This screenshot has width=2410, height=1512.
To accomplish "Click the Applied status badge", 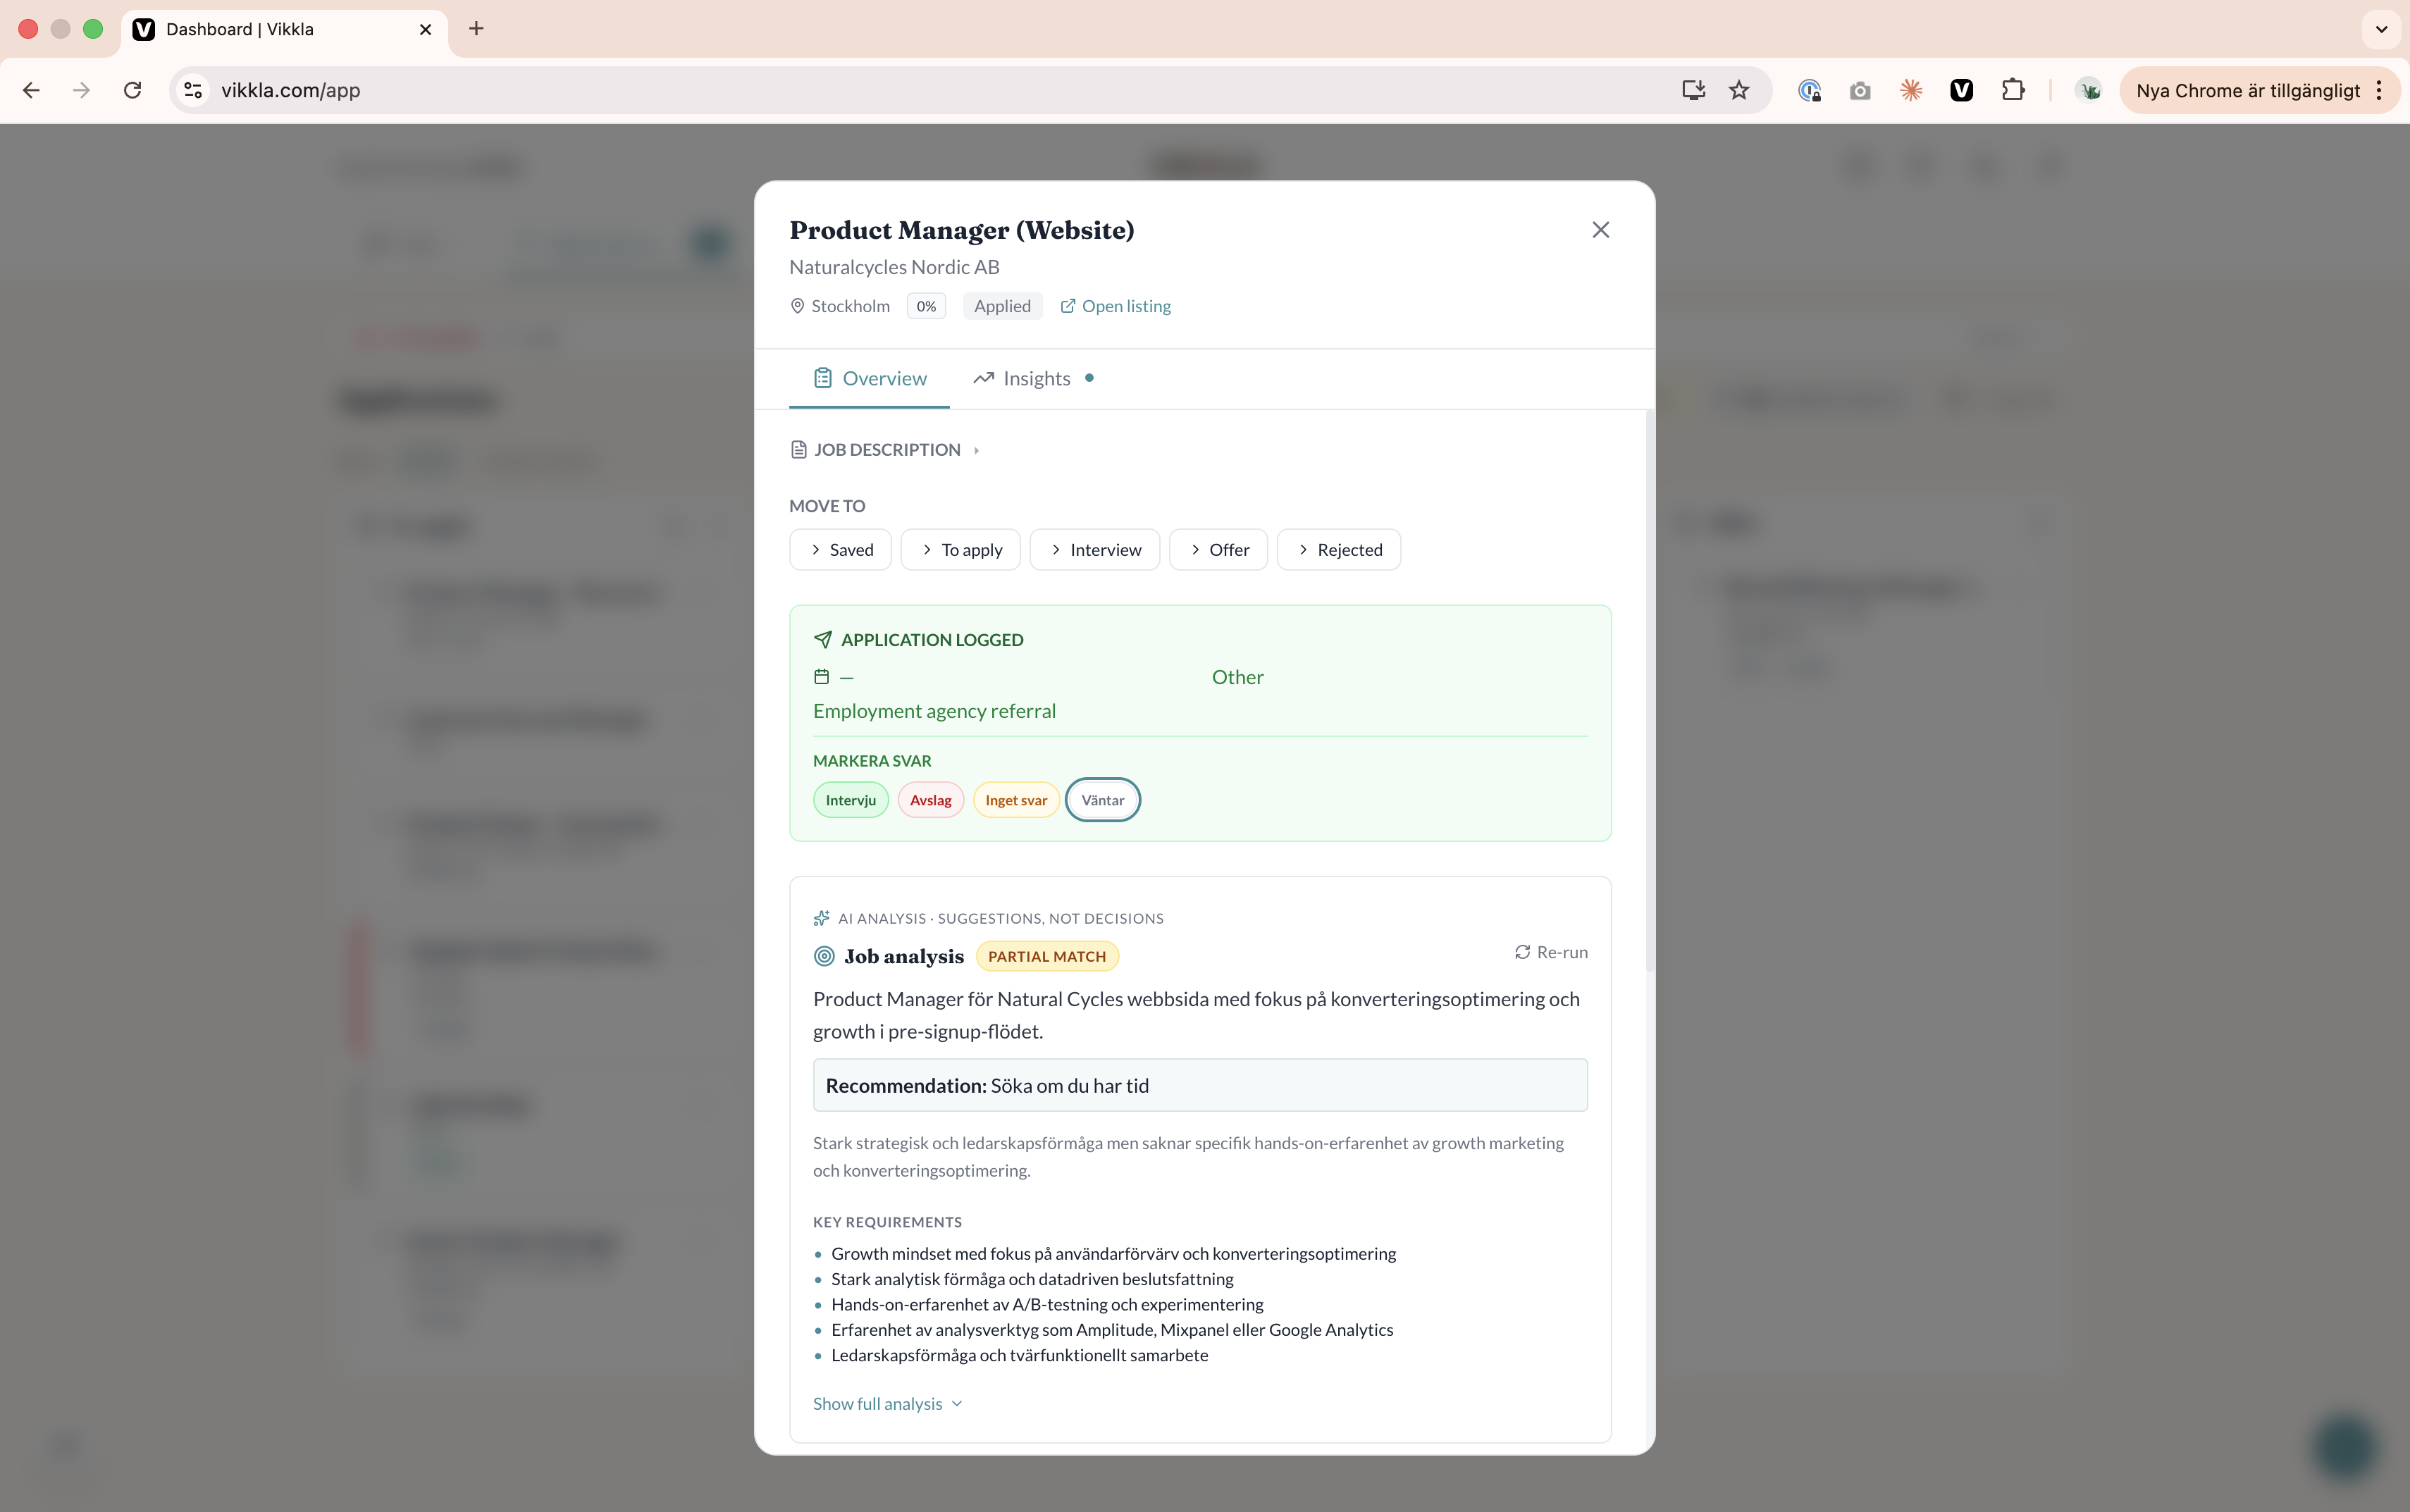I will [x=1002, y=306].
